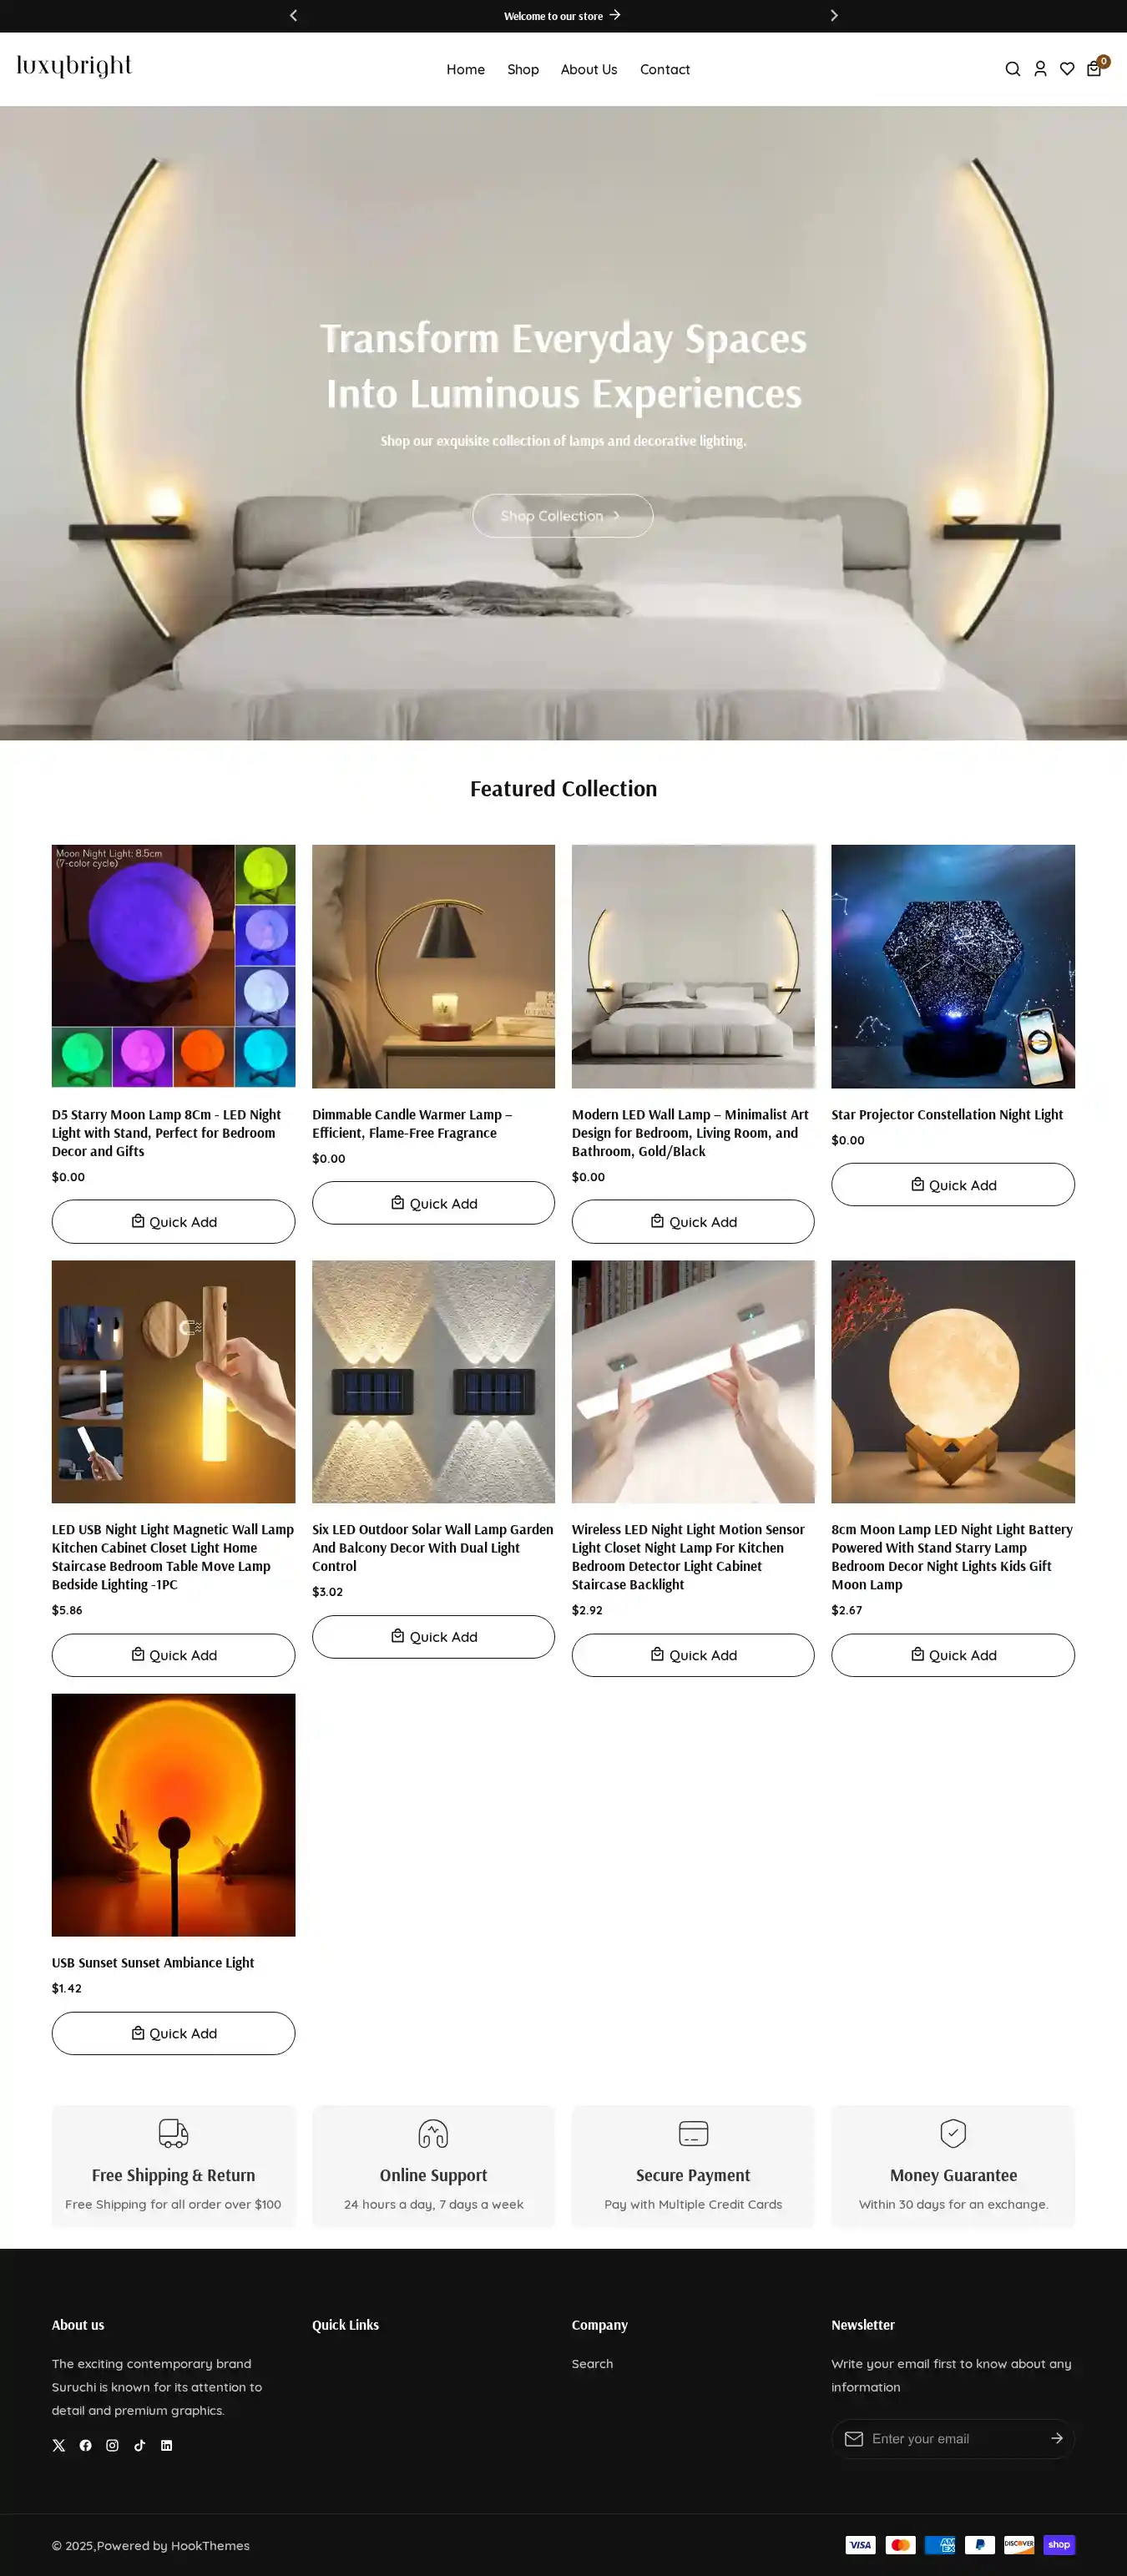Open the account user icon
Viewport: 1127px width, 2576px height.
coord(1040,69)
